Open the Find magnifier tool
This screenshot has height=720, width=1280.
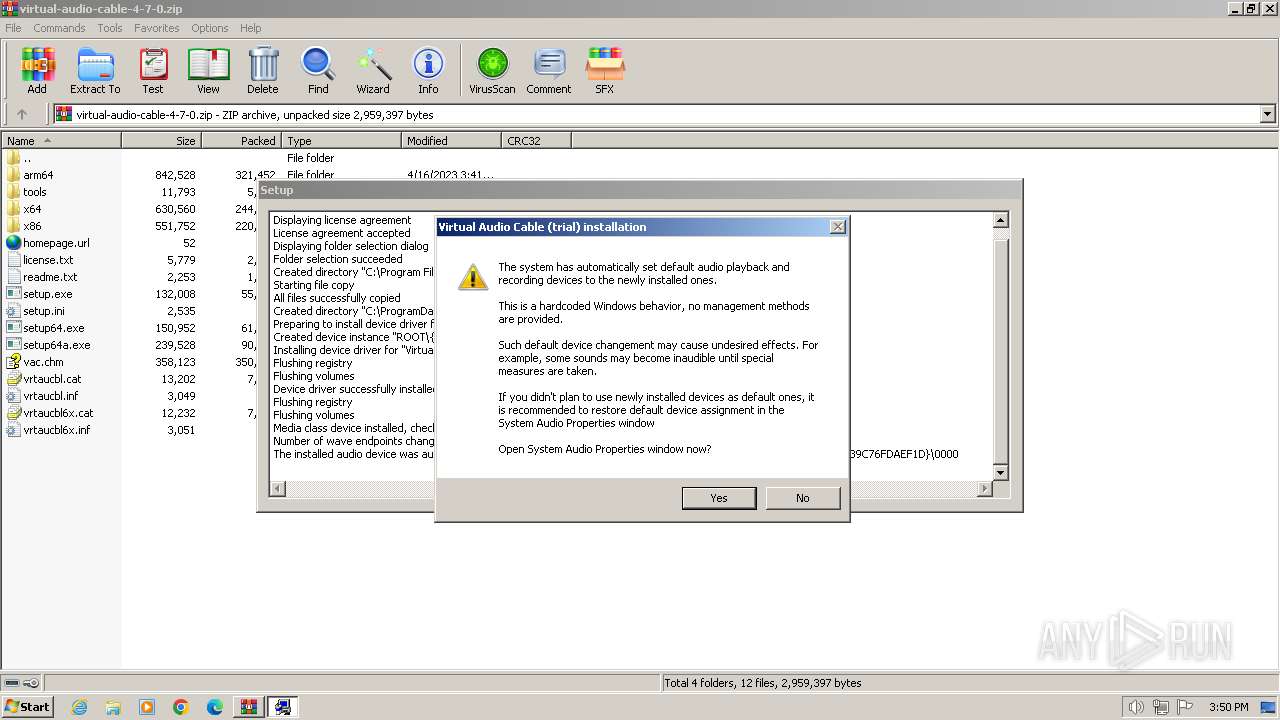318,71
